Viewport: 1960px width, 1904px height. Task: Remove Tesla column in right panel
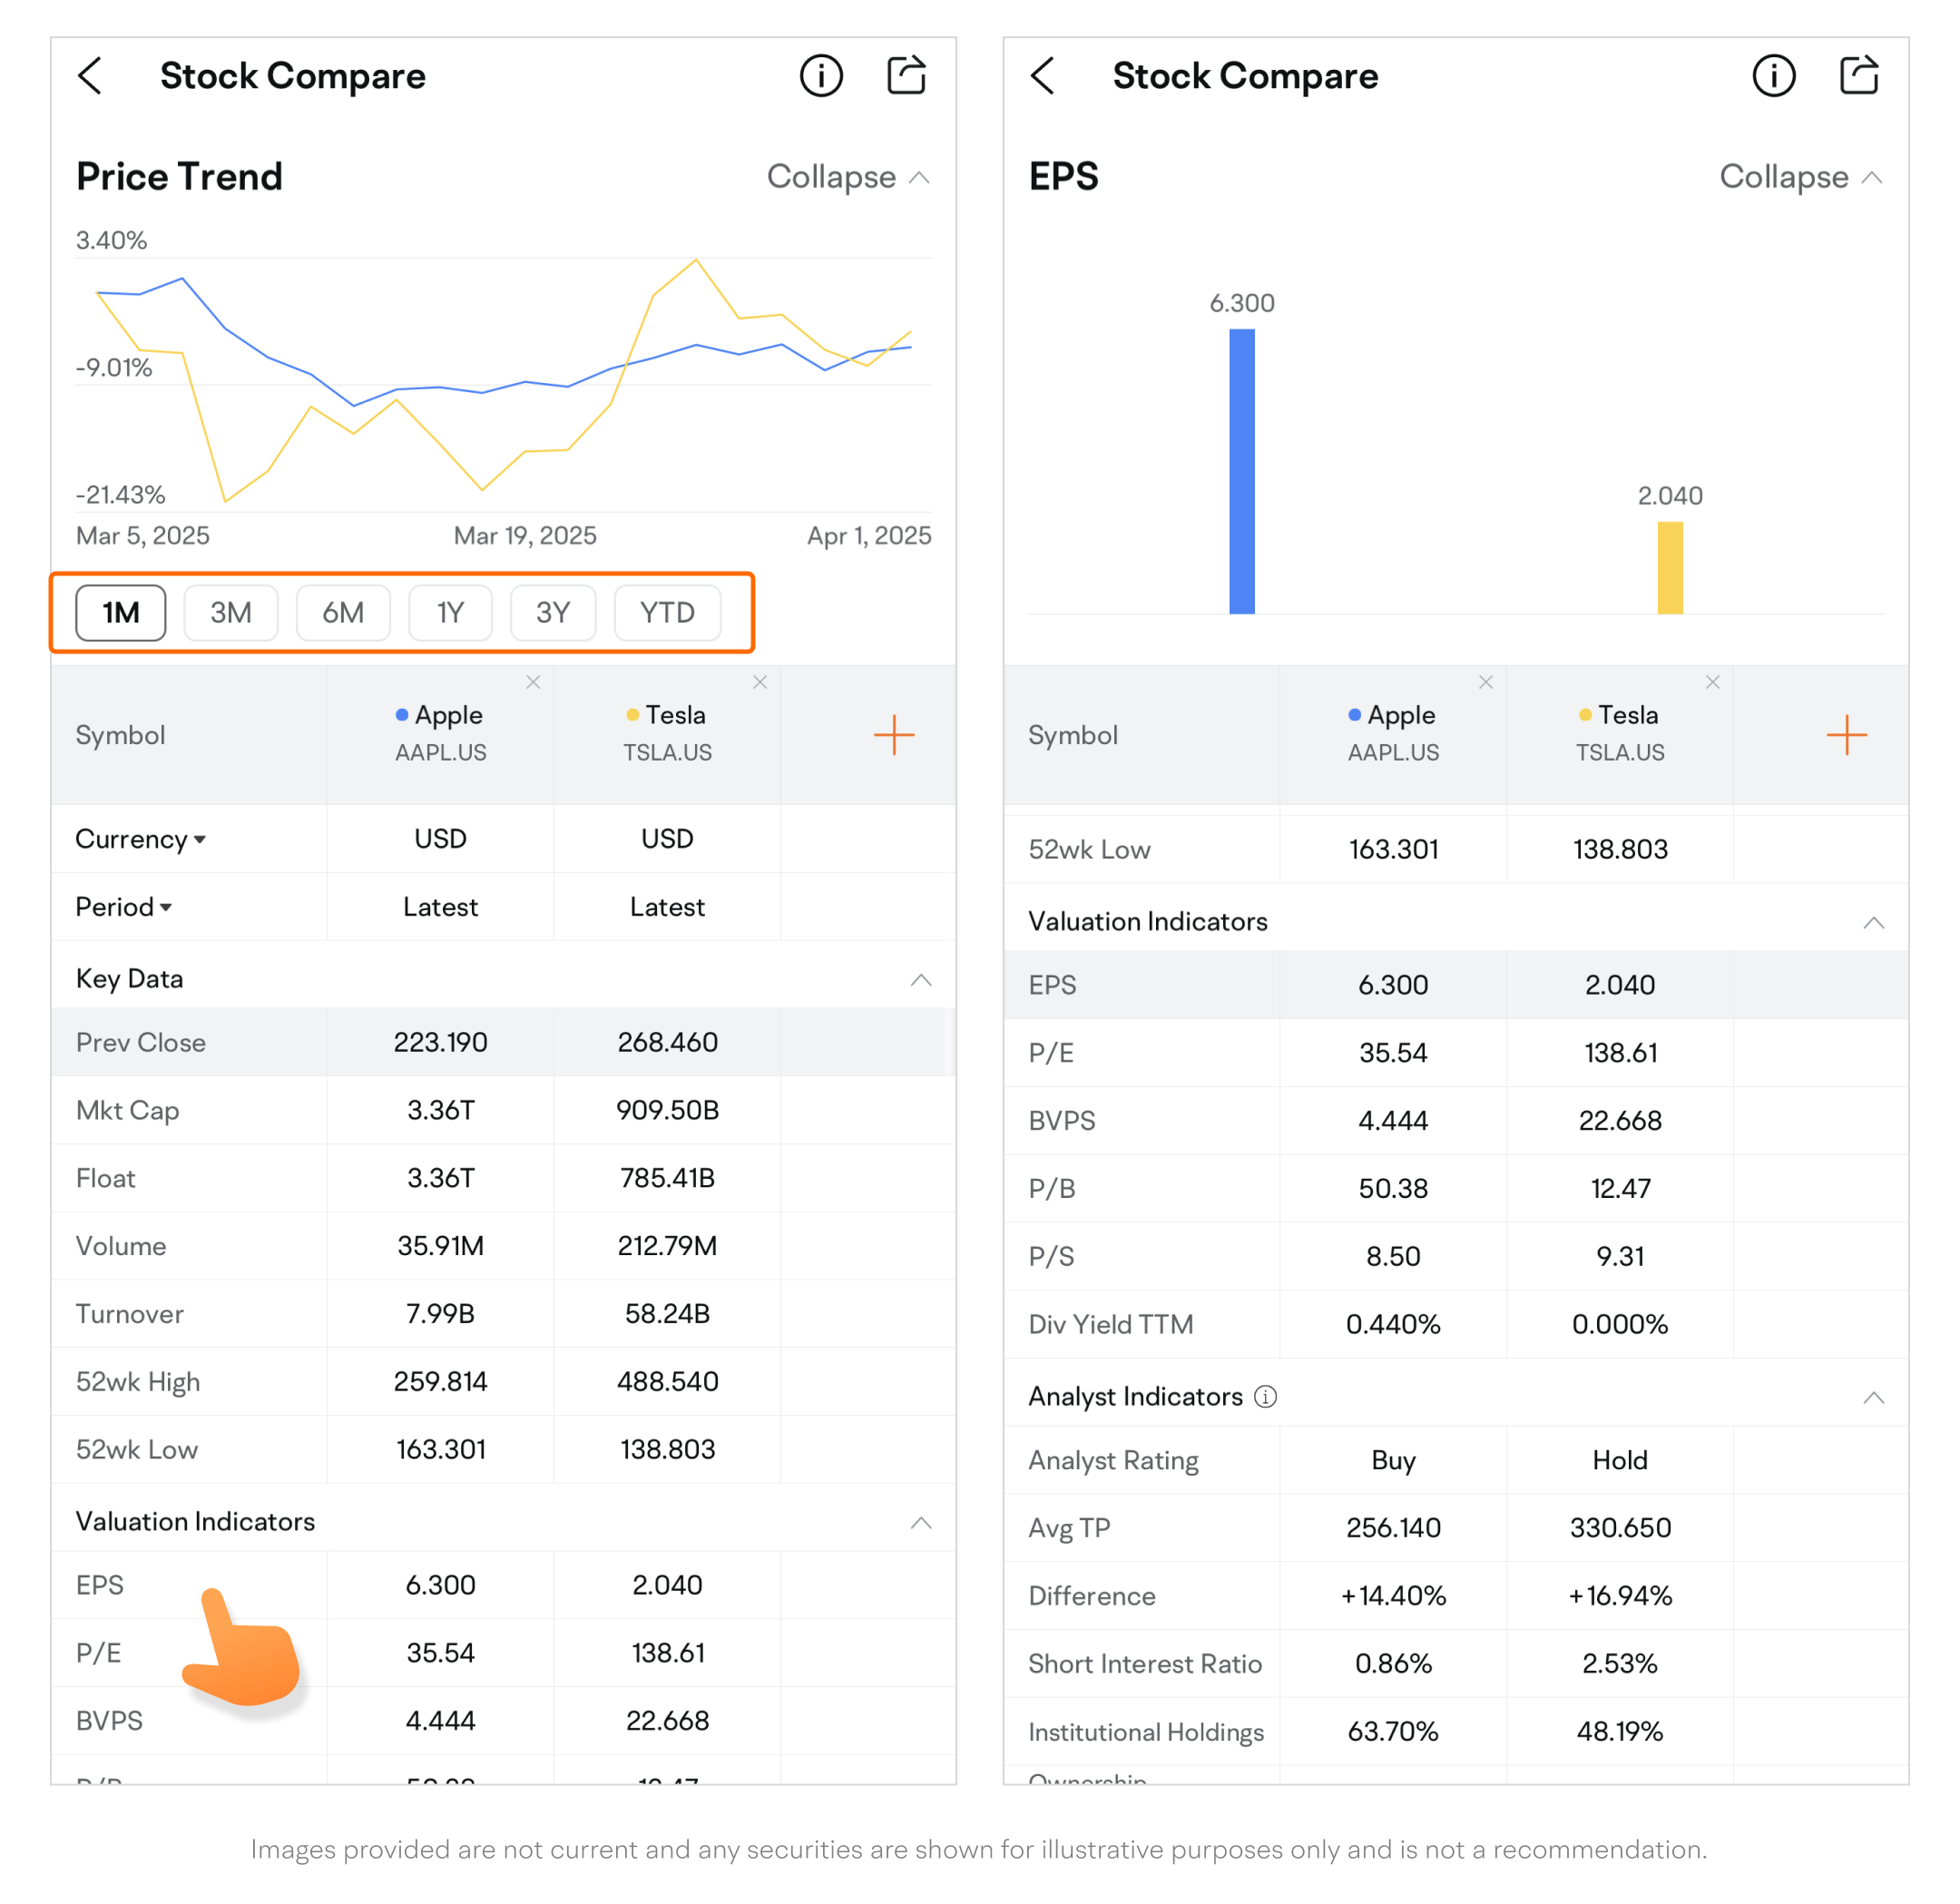click(1712, 682)
